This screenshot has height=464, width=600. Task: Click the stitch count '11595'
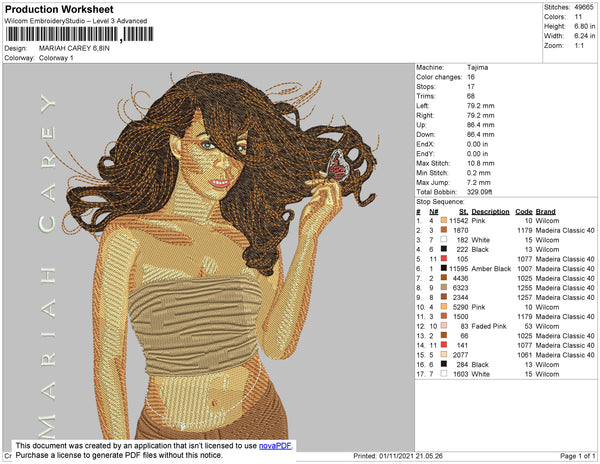tap(458, 269)
